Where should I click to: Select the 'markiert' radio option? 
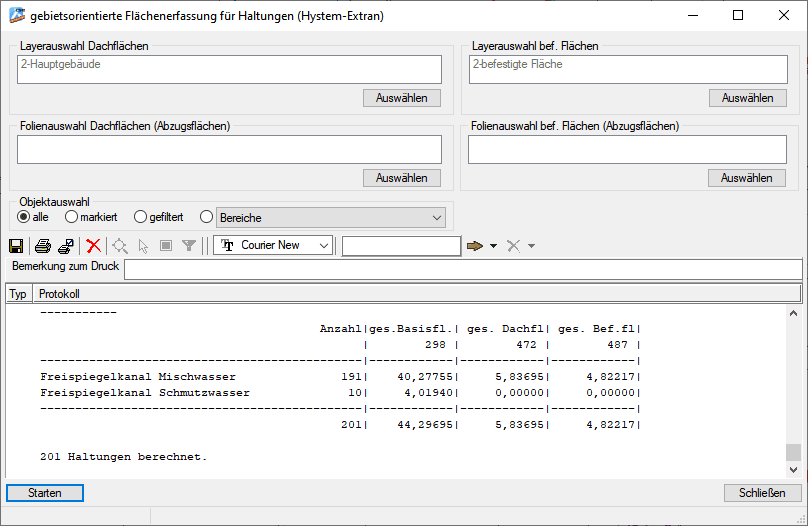72,217
